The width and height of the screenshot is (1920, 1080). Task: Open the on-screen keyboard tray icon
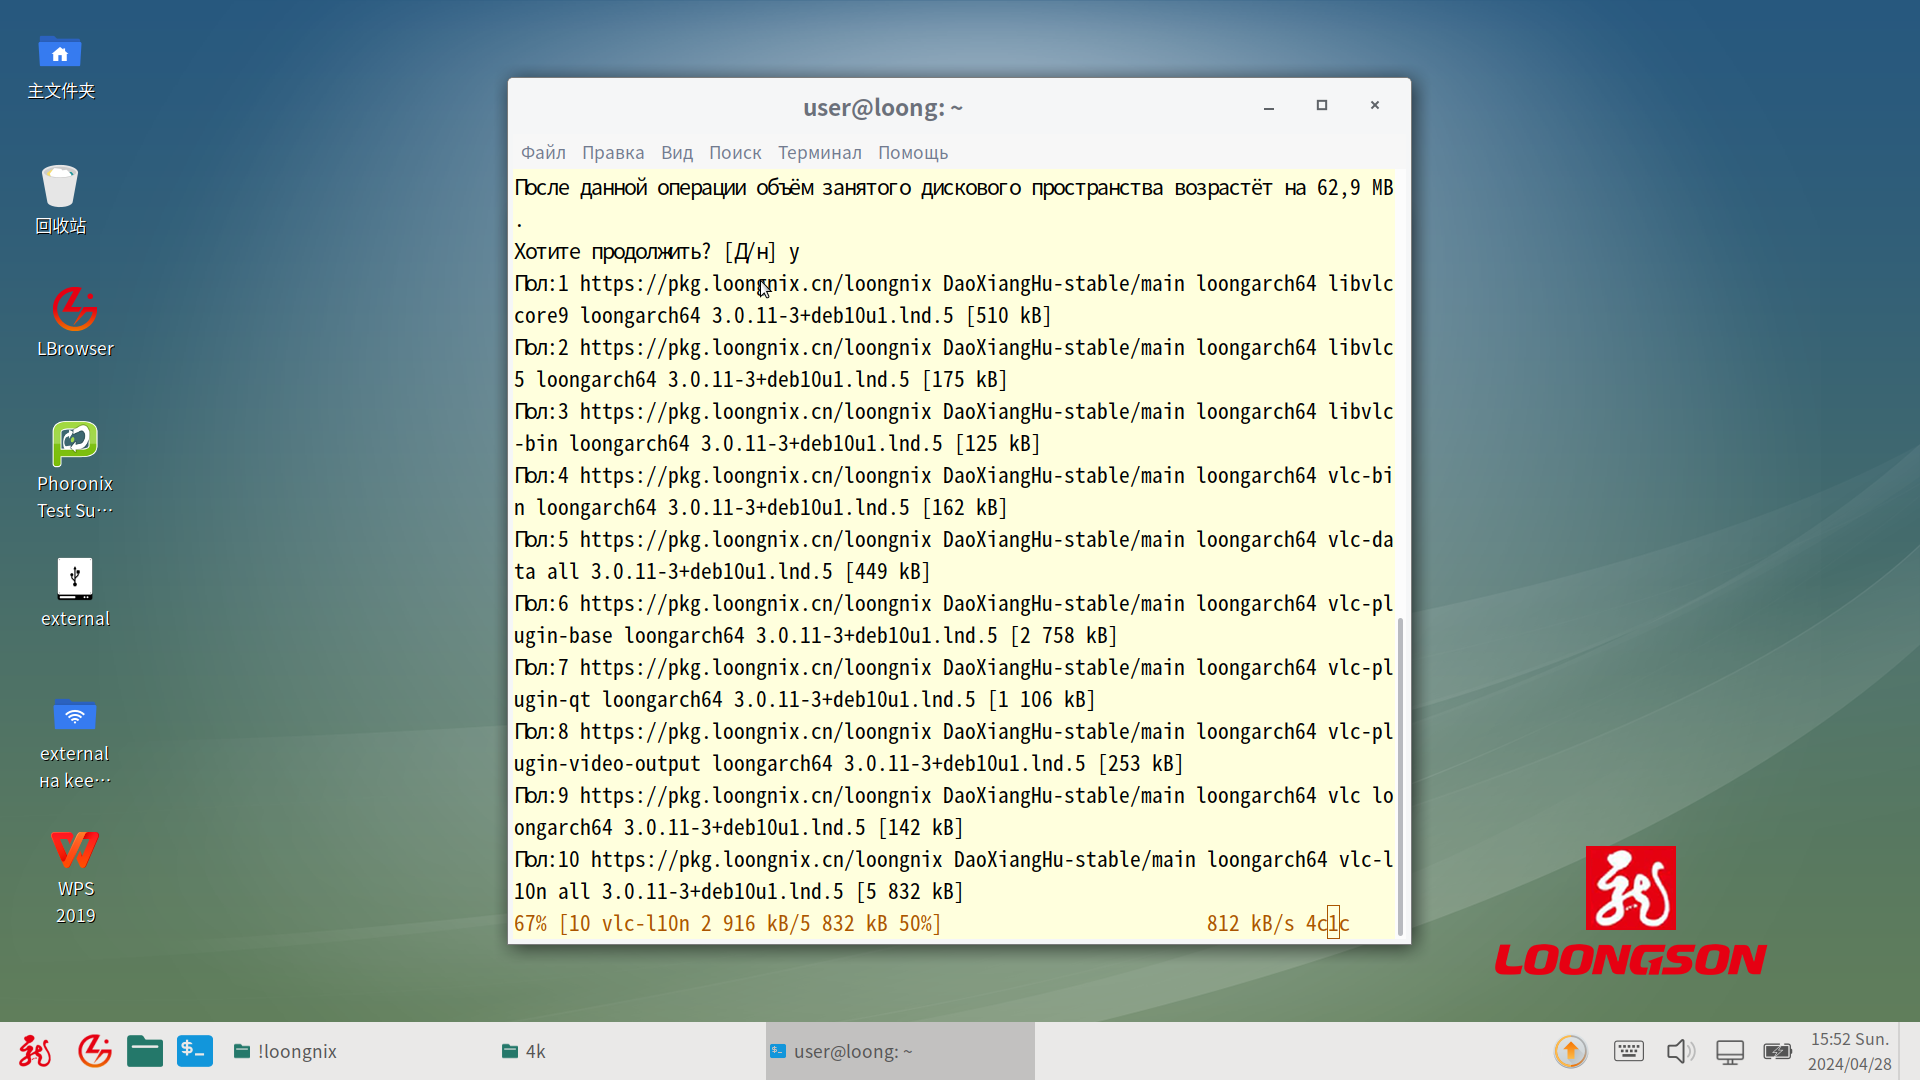pyautogui.click(x=1628, y=1051)
